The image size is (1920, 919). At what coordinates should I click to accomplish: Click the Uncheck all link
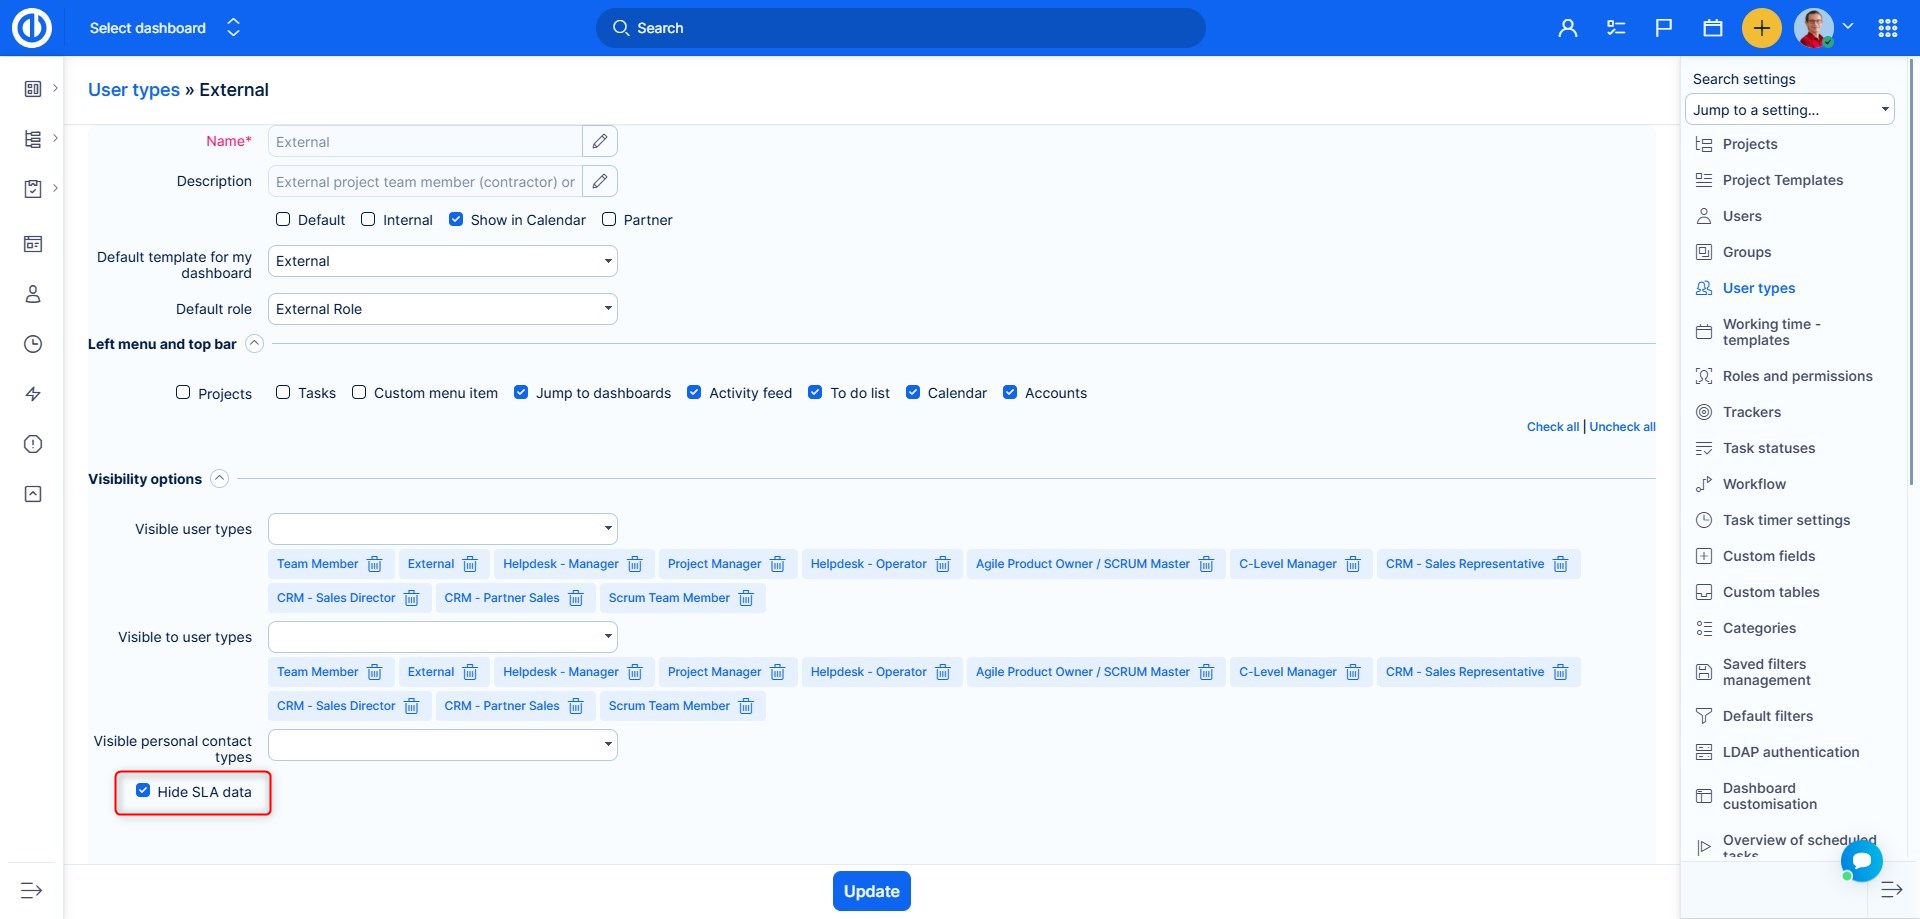pyautogui.click(x=1622, y=427)
